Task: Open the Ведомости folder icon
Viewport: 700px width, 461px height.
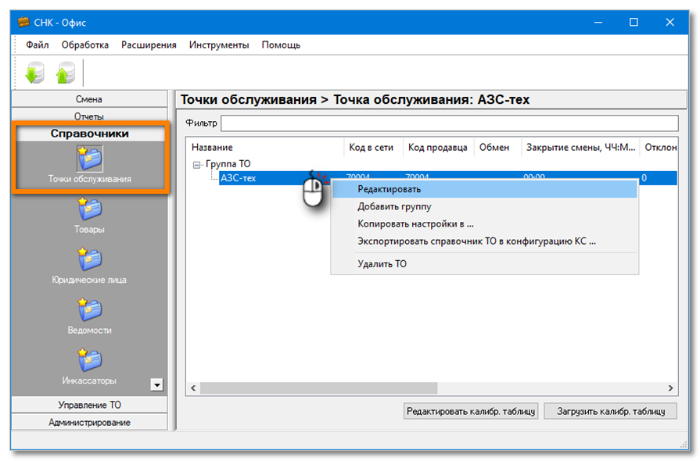Action: click(89, 310)
